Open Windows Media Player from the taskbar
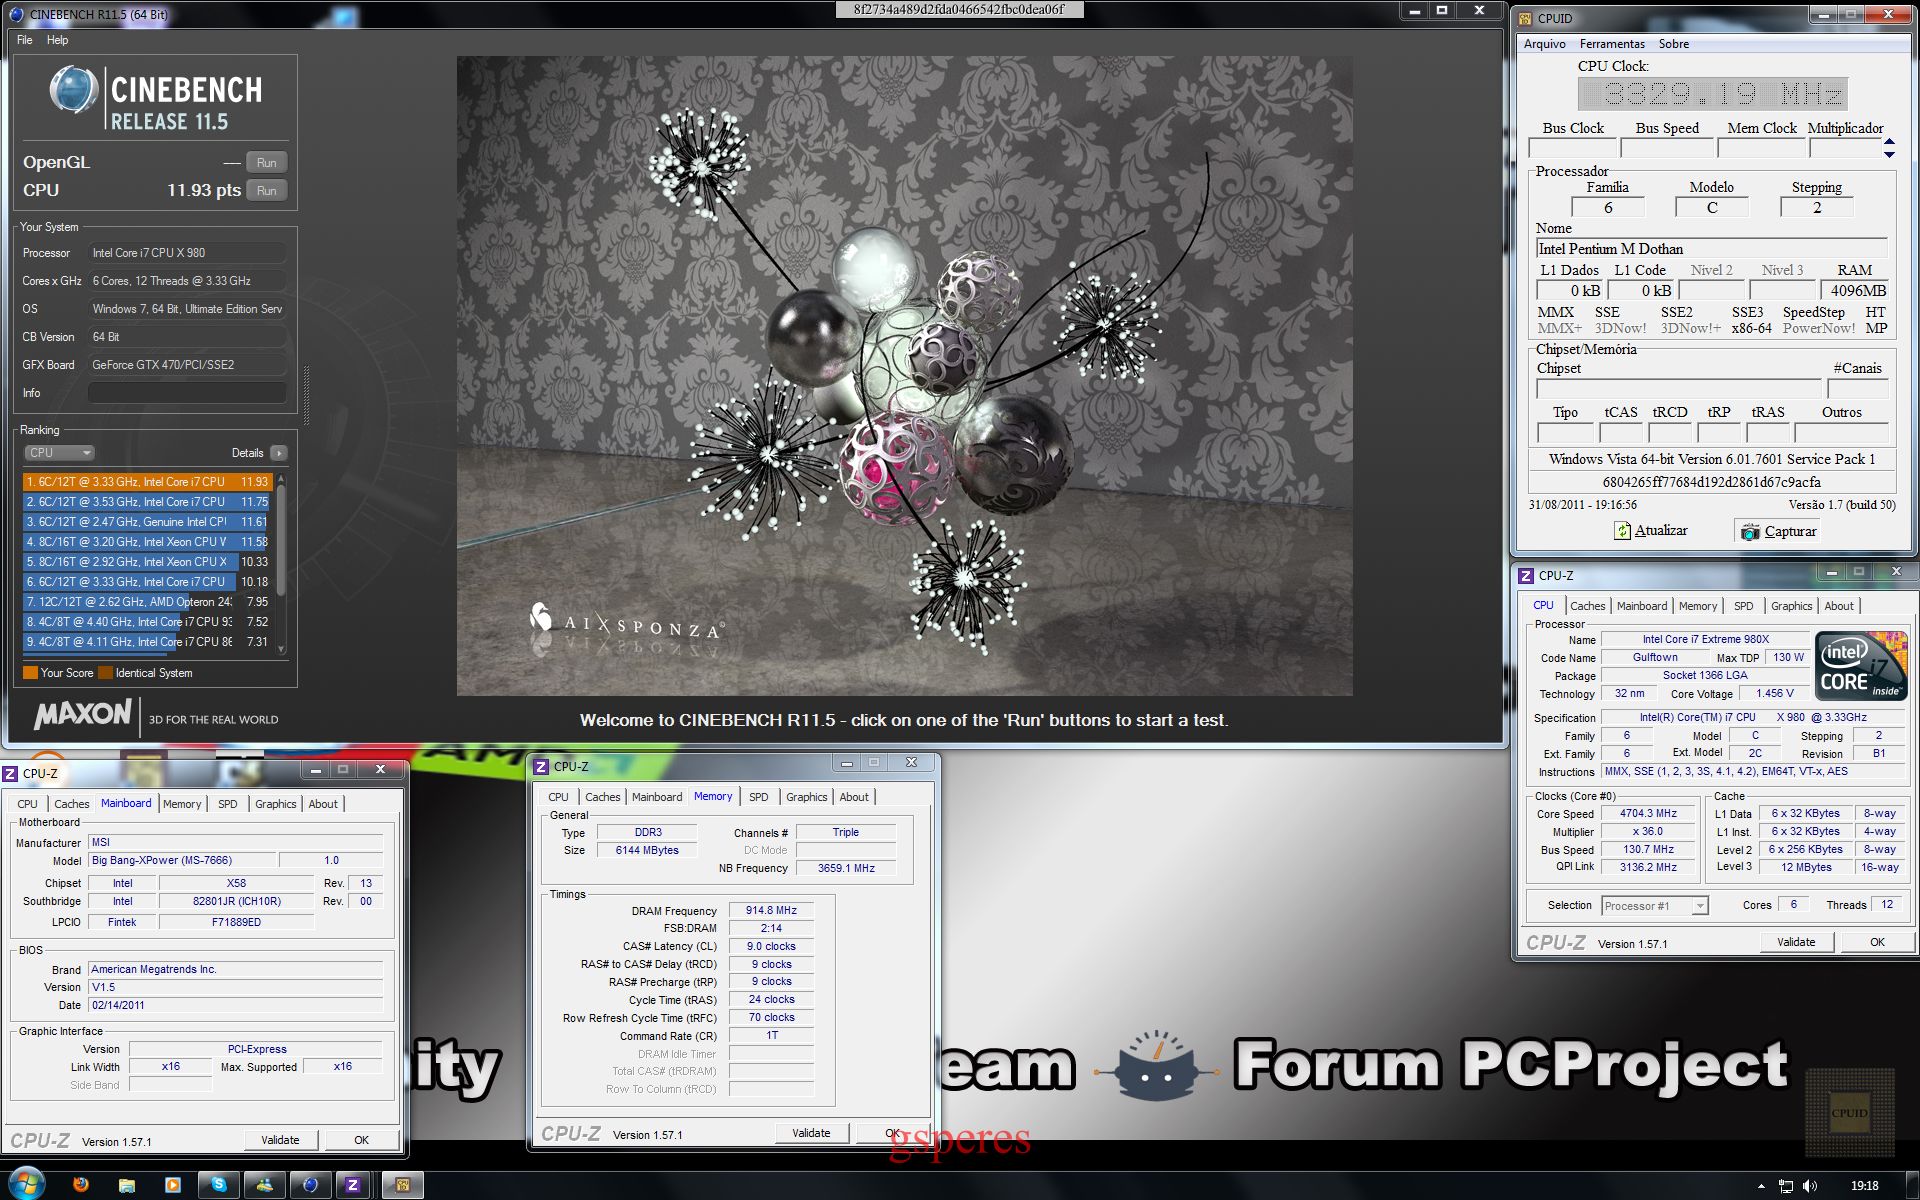Image resolution: width=1920 pixels, height=1200 pixels. tap(173, 1185)
